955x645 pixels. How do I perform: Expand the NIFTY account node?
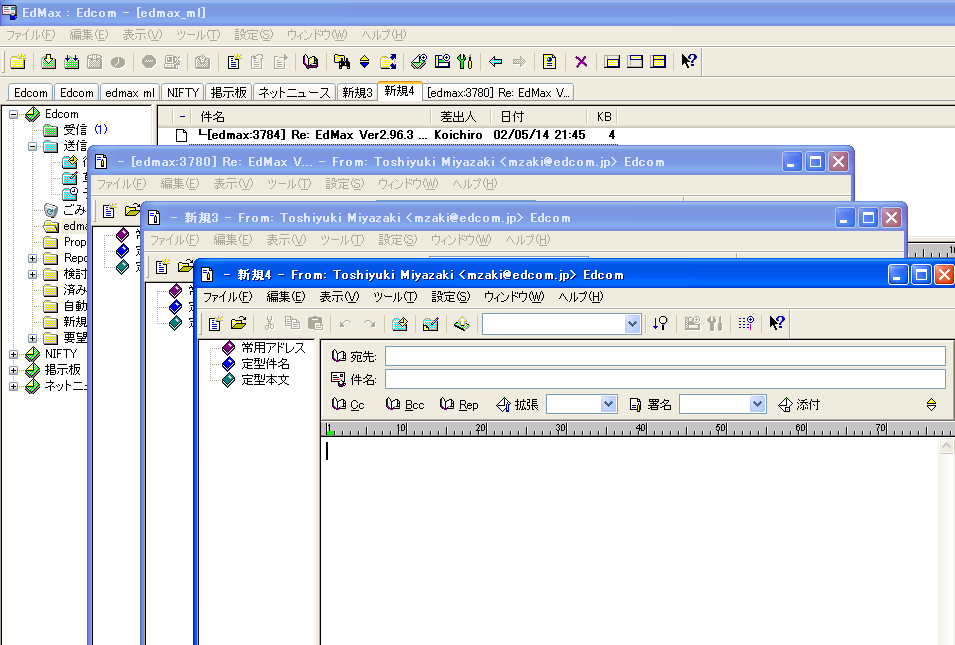13,354
